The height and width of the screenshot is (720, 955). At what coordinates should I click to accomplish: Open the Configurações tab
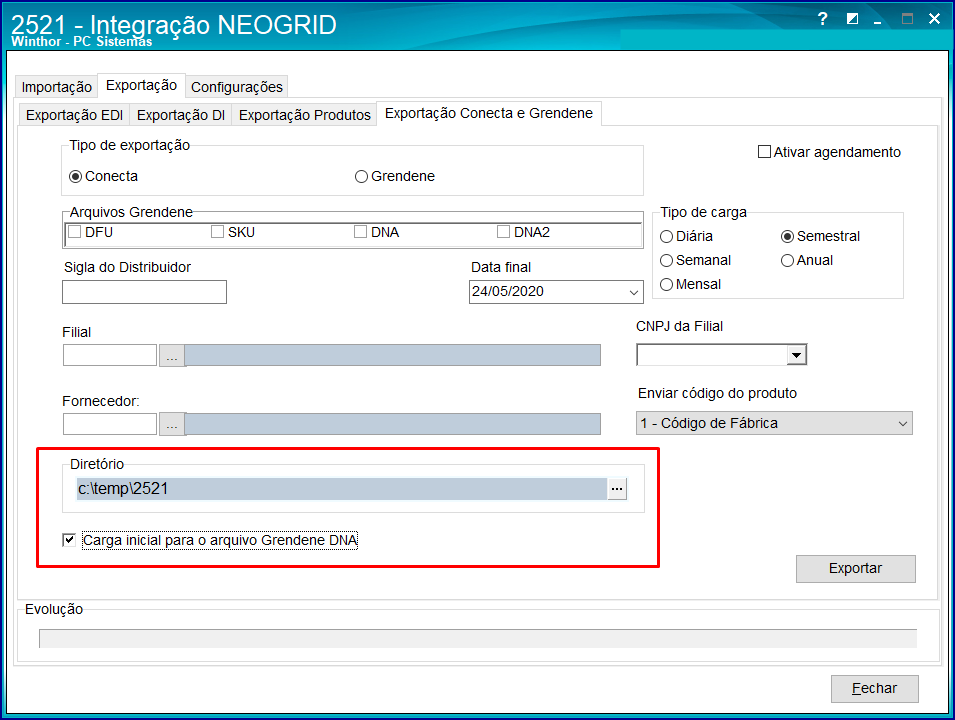(x=237, y=87)
